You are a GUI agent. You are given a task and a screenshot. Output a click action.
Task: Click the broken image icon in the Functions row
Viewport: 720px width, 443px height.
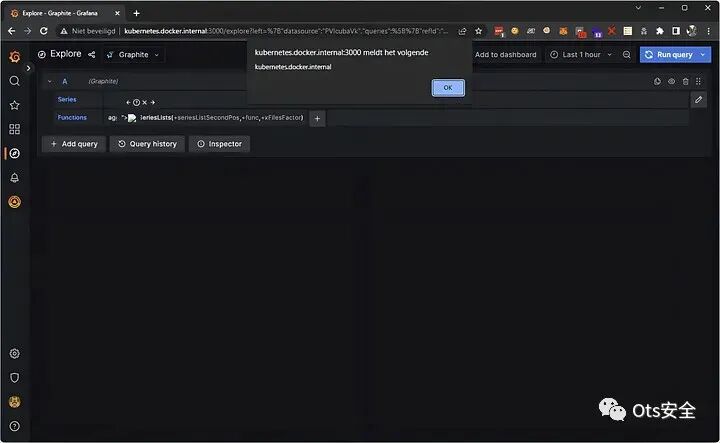pyautogui.click(x=132, y=118)
